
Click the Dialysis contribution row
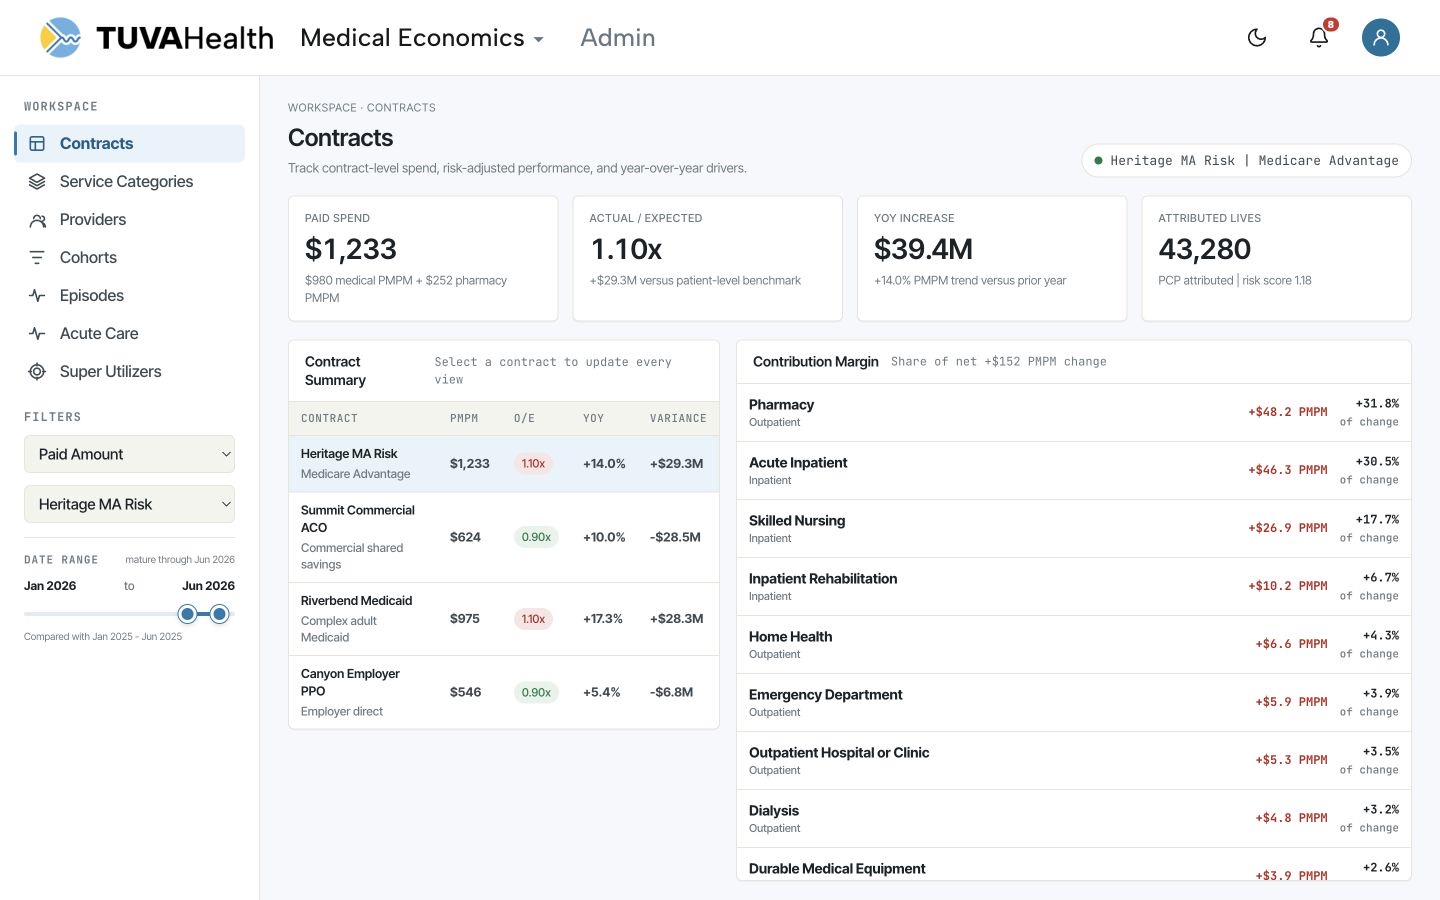click(x=1074, y=819)
